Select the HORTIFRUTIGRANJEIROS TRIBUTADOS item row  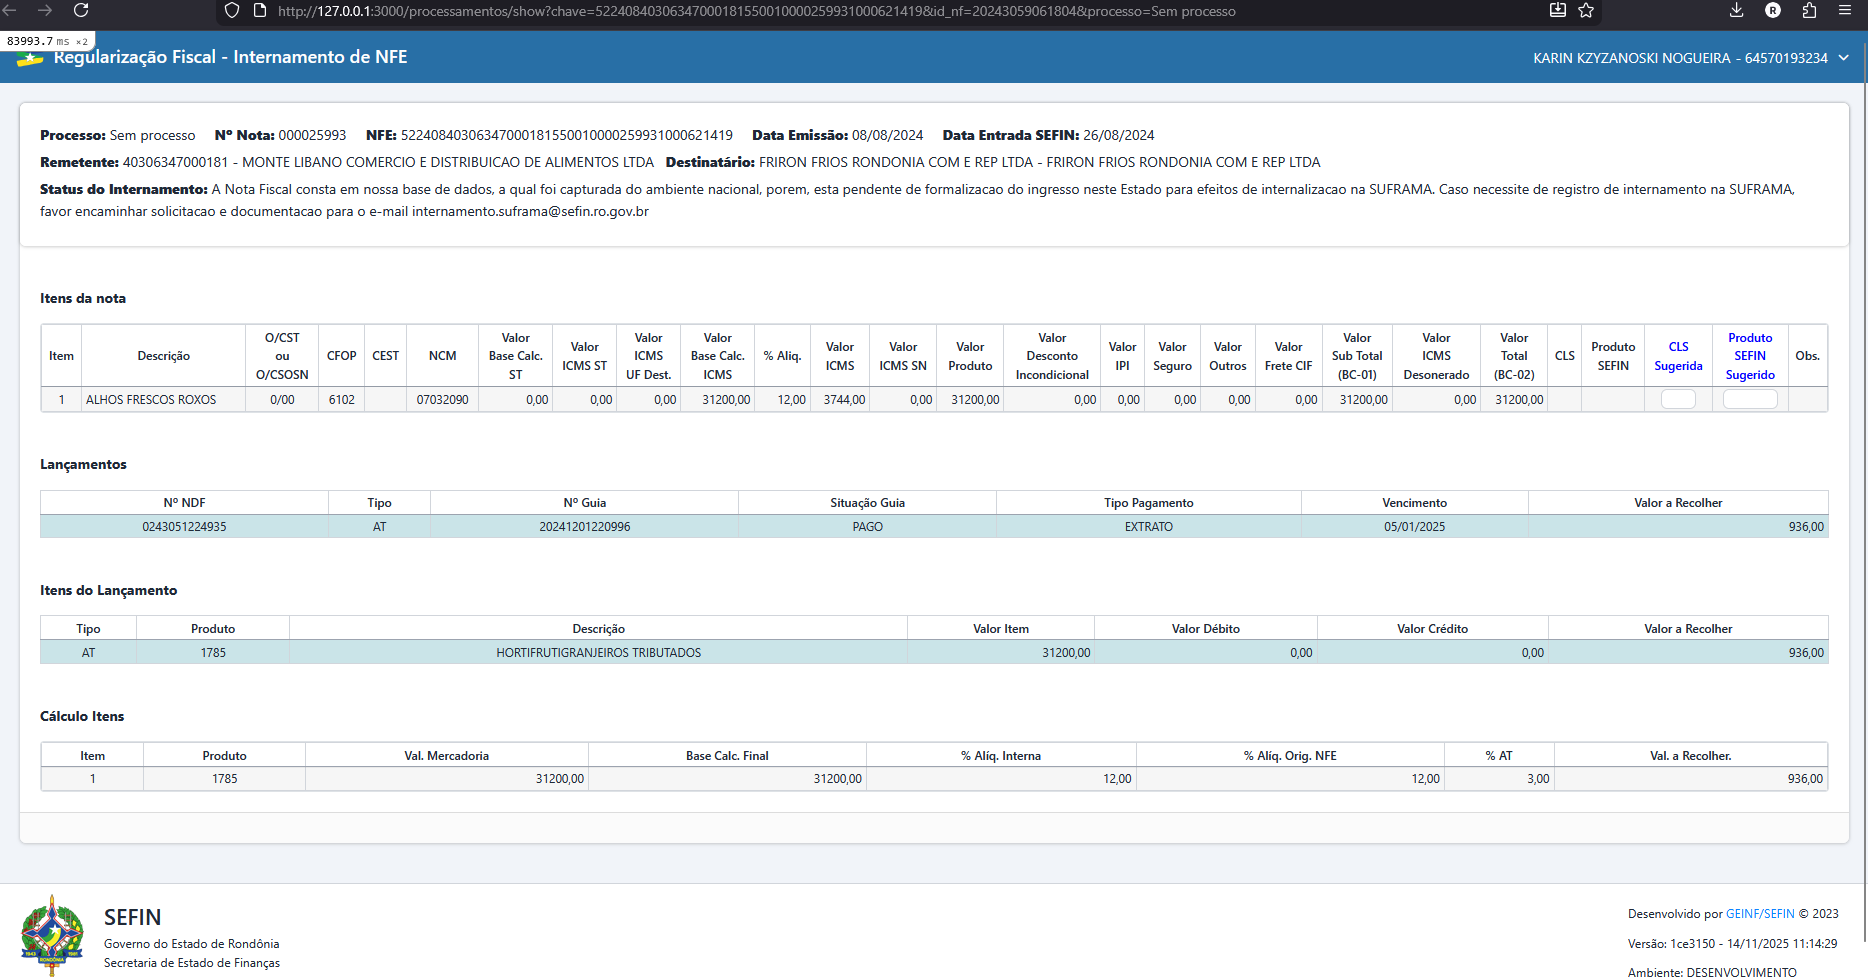[x=598, y=653]
